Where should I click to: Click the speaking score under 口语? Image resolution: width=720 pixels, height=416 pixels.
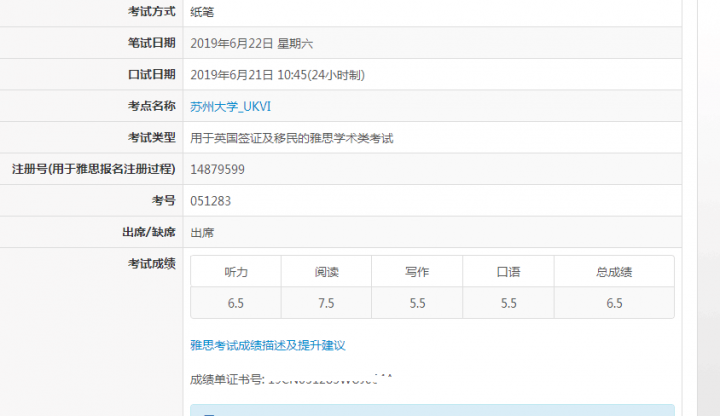tap(508, 303)
